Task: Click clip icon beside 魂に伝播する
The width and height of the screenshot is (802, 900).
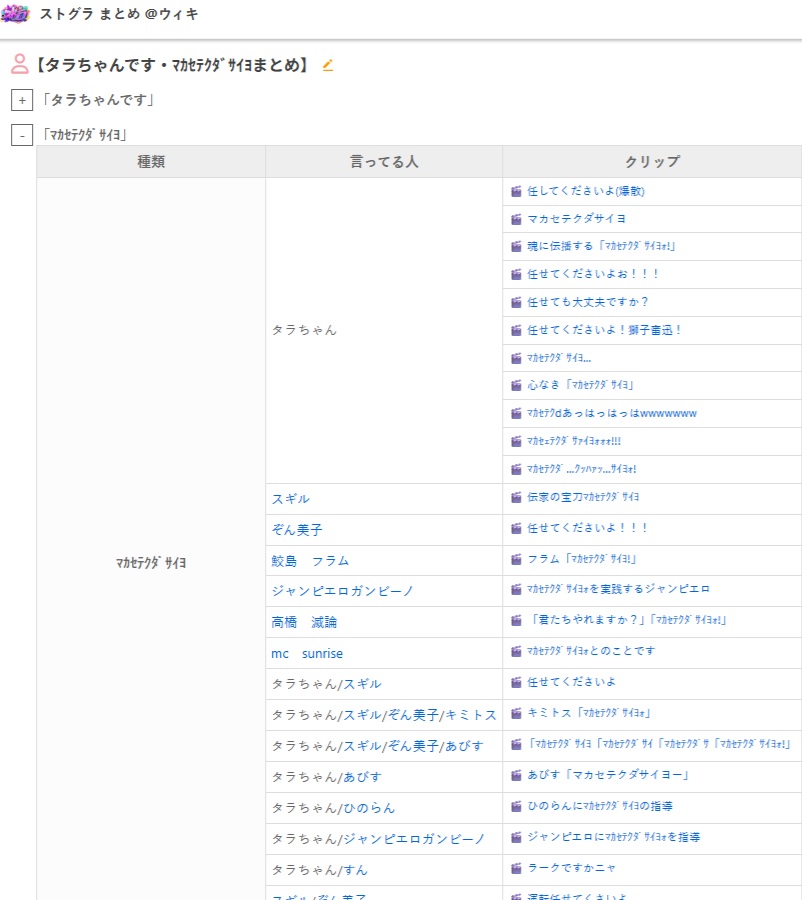Action: click(516, 246)
